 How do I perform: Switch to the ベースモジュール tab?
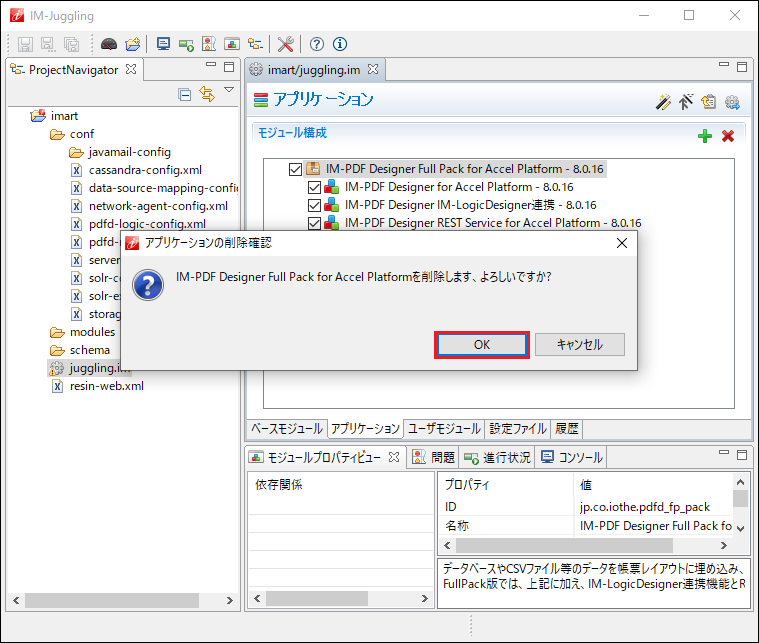287,429
